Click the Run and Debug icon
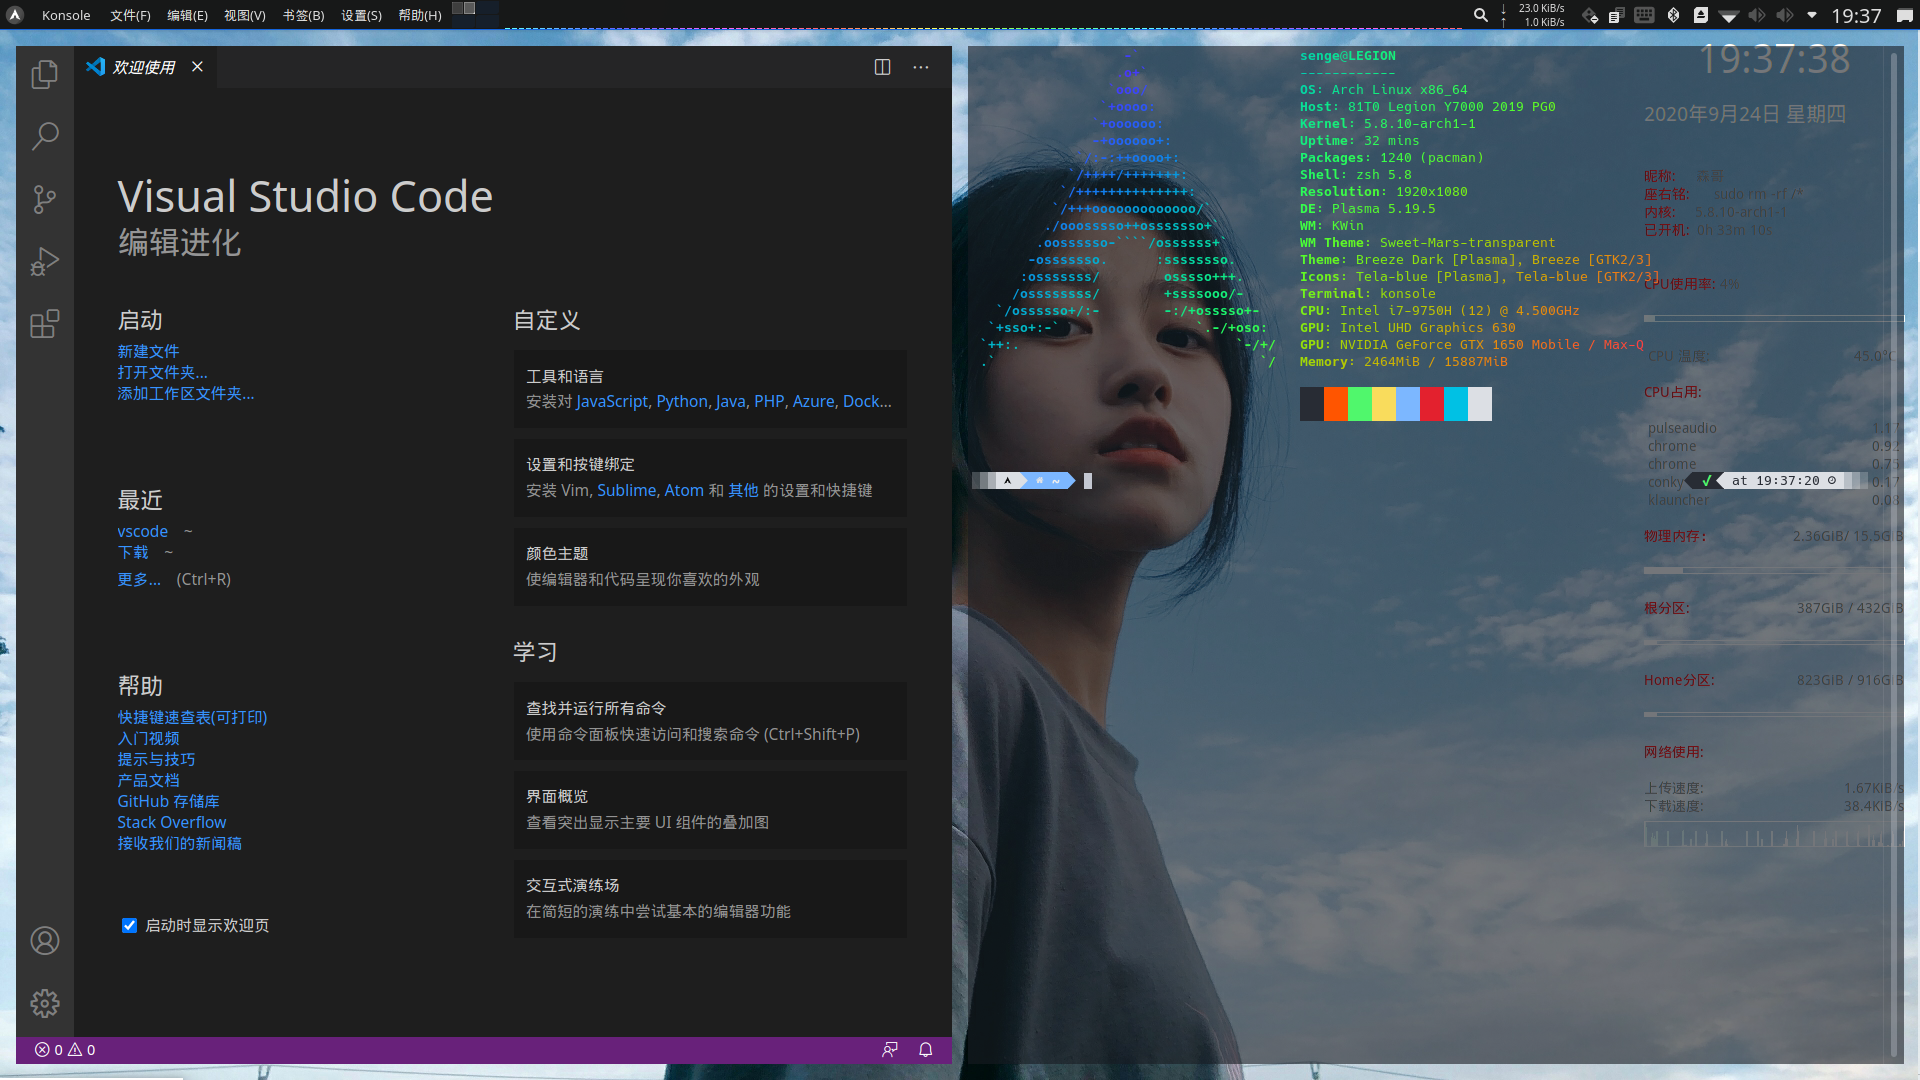Screen dimensions: 1920x1080 click(x=44, y=261)
